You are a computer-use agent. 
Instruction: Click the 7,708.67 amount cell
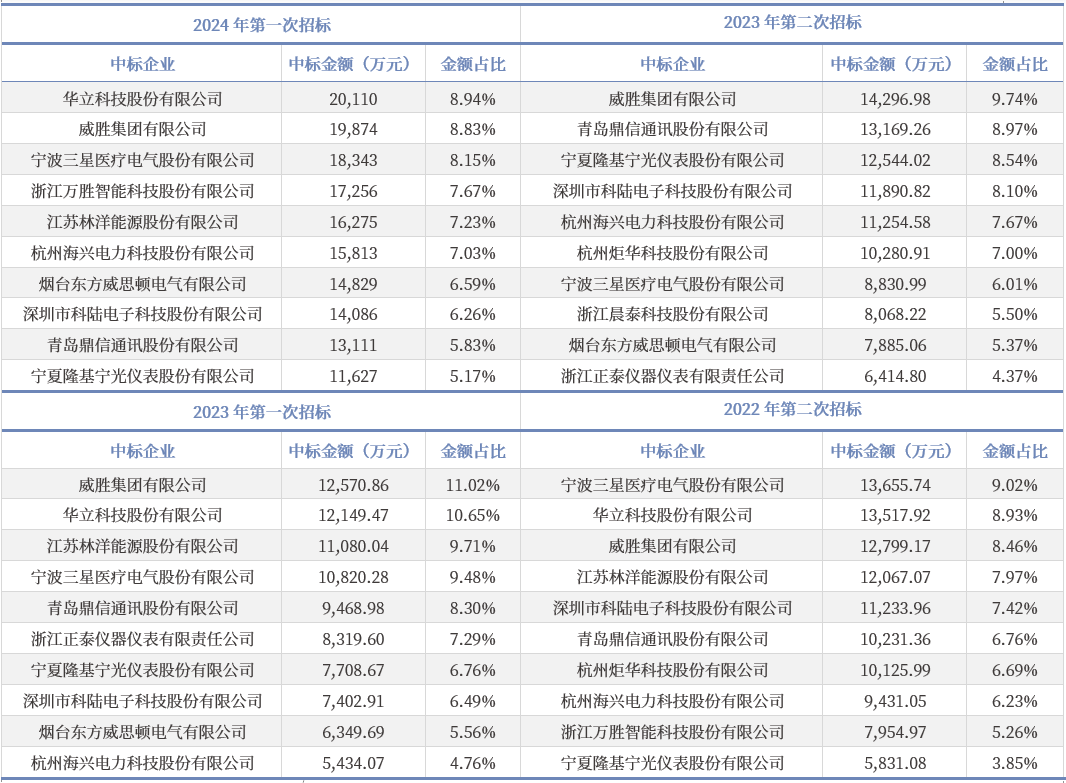354,670
